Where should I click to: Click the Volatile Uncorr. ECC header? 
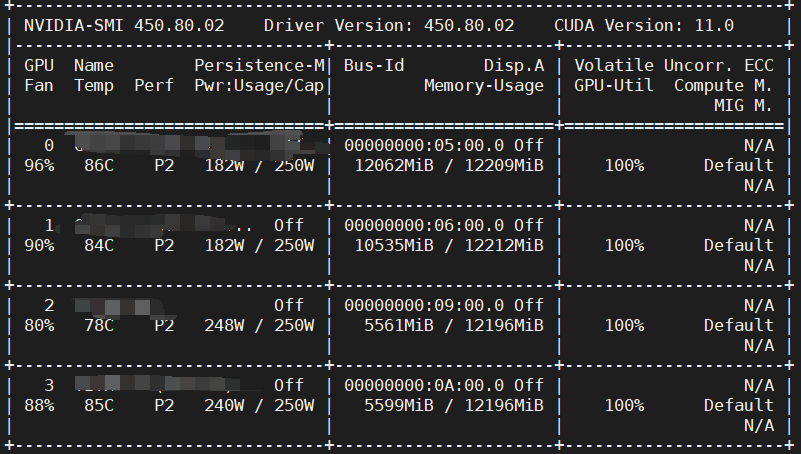pyautogui.click(x=674, y=65)
